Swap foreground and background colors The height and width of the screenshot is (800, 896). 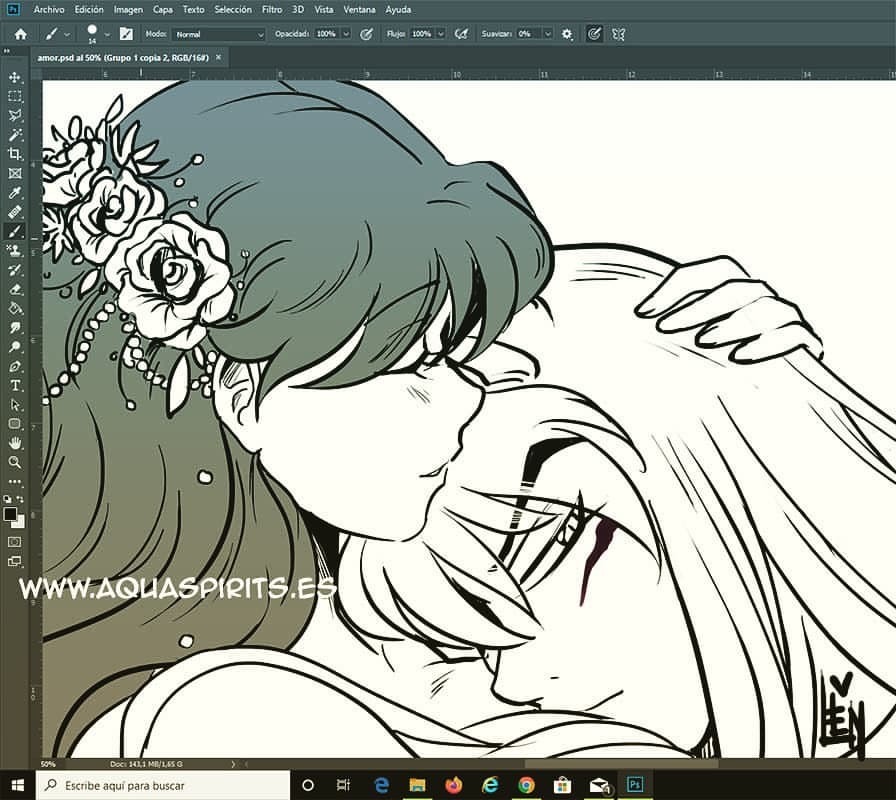pos(21,499)
